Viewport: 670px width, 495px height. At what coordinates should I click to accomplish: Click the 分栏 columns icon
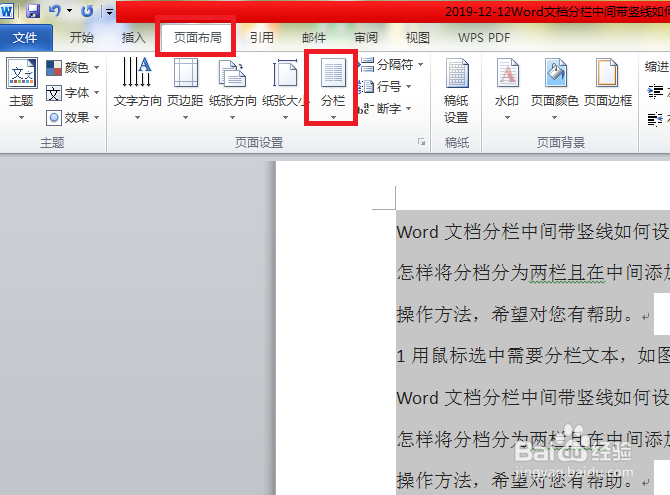click(x=333, y=73)
